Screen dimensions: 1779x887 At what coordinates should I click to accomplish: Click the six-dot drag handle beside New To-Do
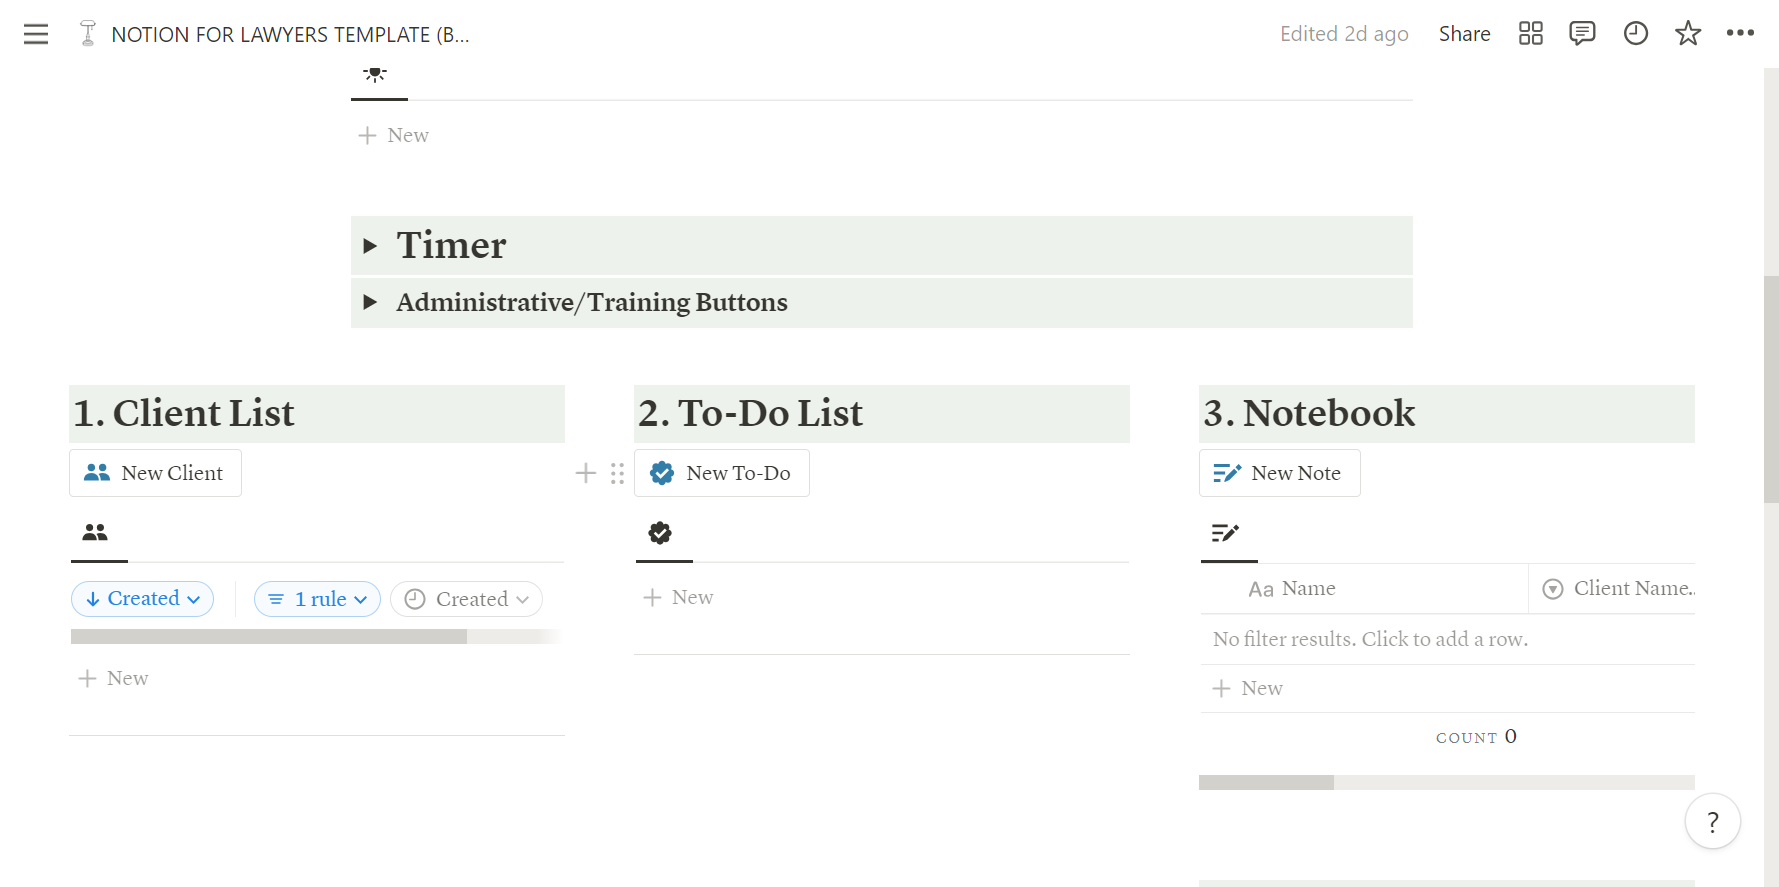pyautogui.click(x=617, y=473)
